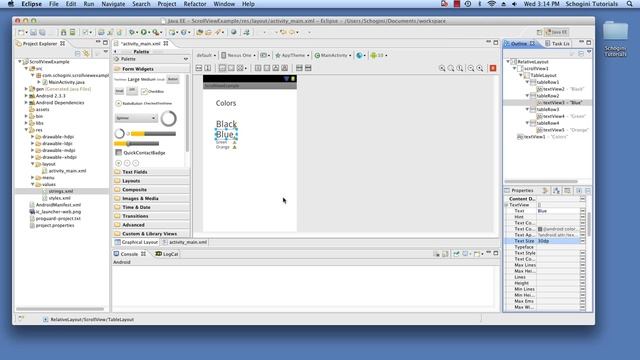This screenshot has width=640, height=360.
Task: Open the Refactor menu
Action: 195,4
